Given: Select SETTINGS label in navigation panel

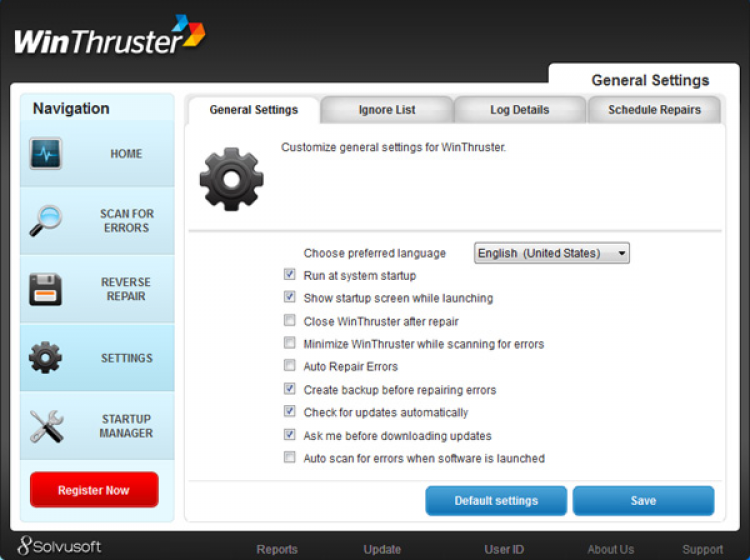Looking at the screenshot, I should pos(127,358).
